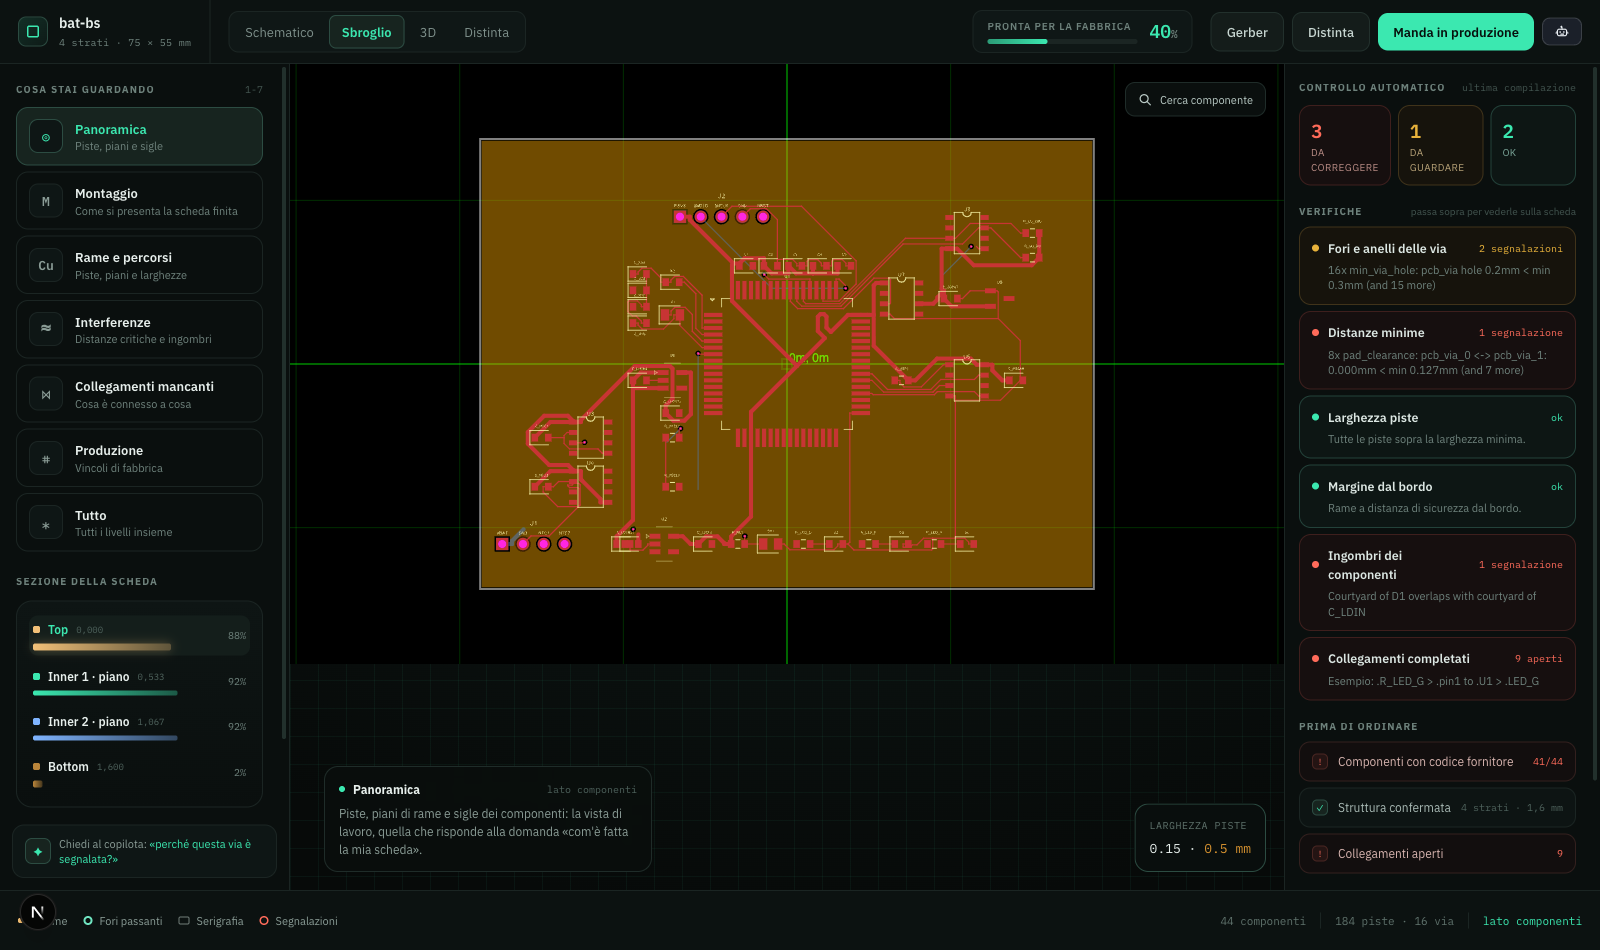Viewport: 1600px width, 950px height.
Task: Switch to the Schematico tab
Action: (x=279, y=32)
